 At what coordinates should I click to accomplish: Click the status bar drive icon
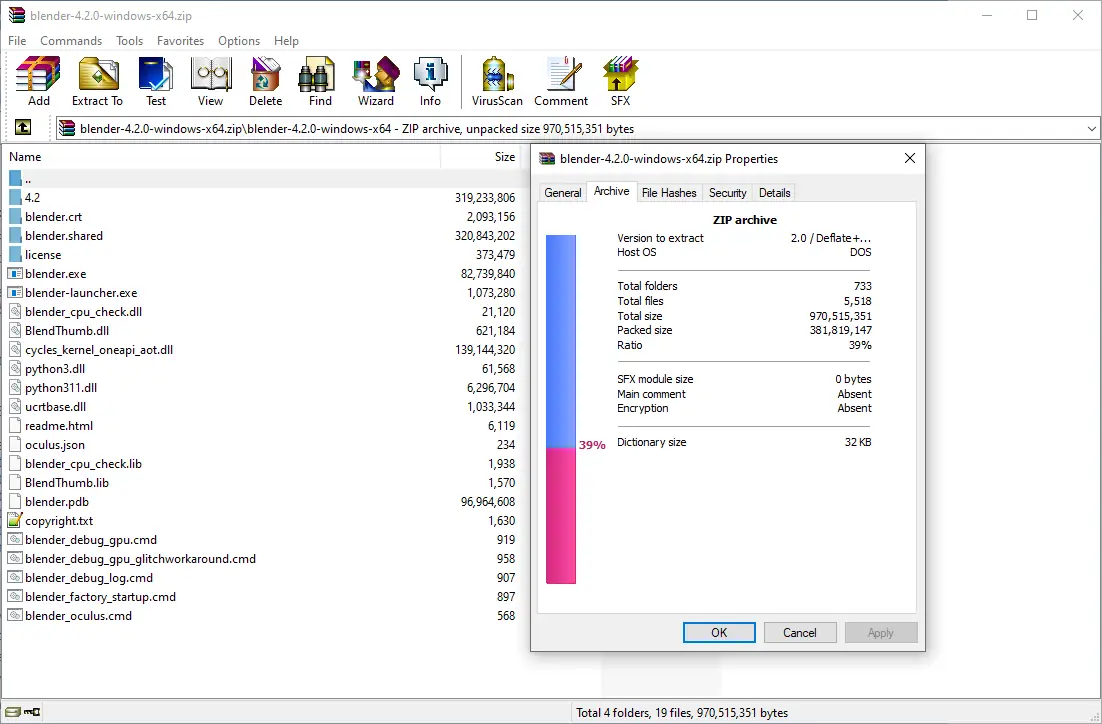tap(13, 711)
